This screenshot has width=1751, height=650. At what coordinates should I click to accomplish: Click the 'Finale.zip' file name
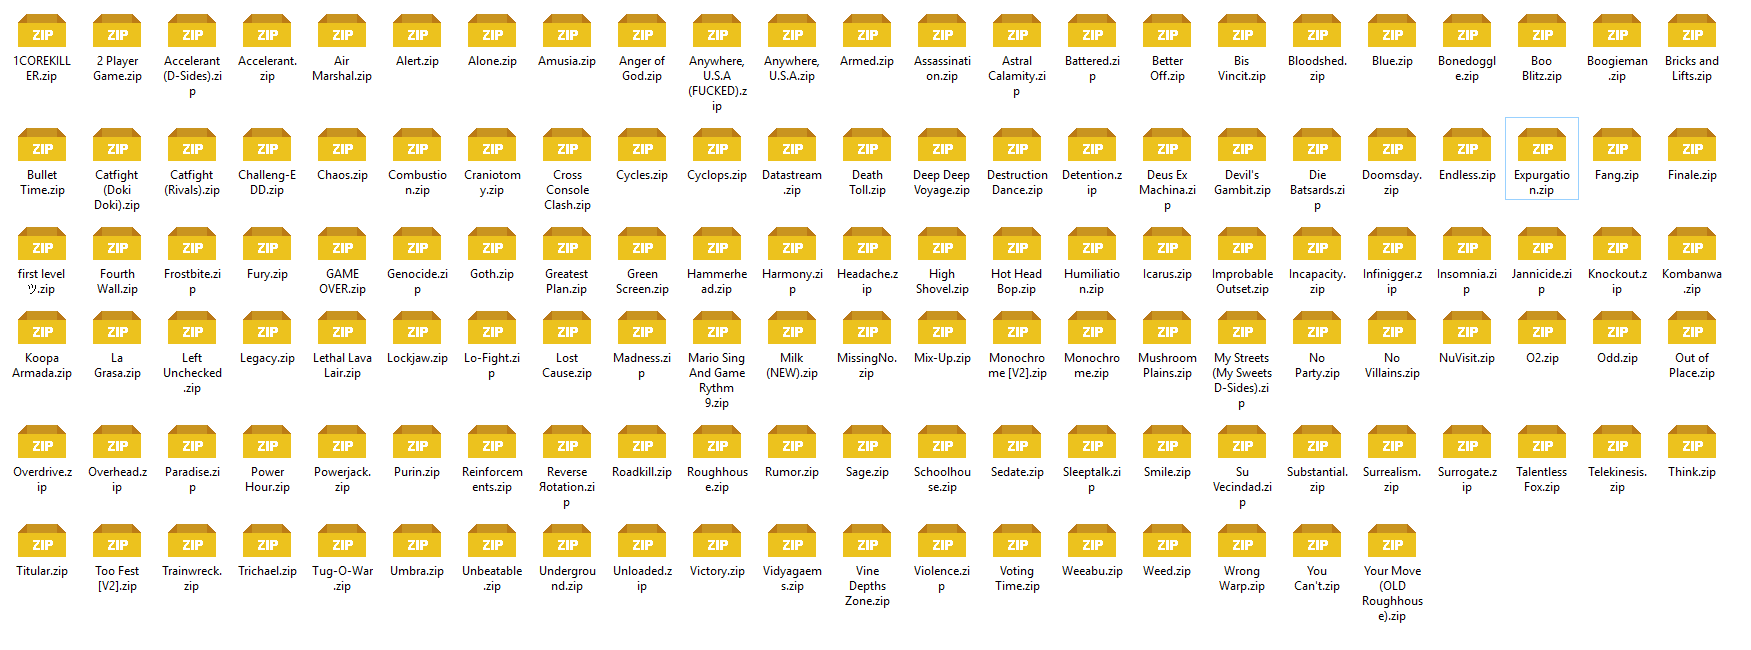point(1692,175)
